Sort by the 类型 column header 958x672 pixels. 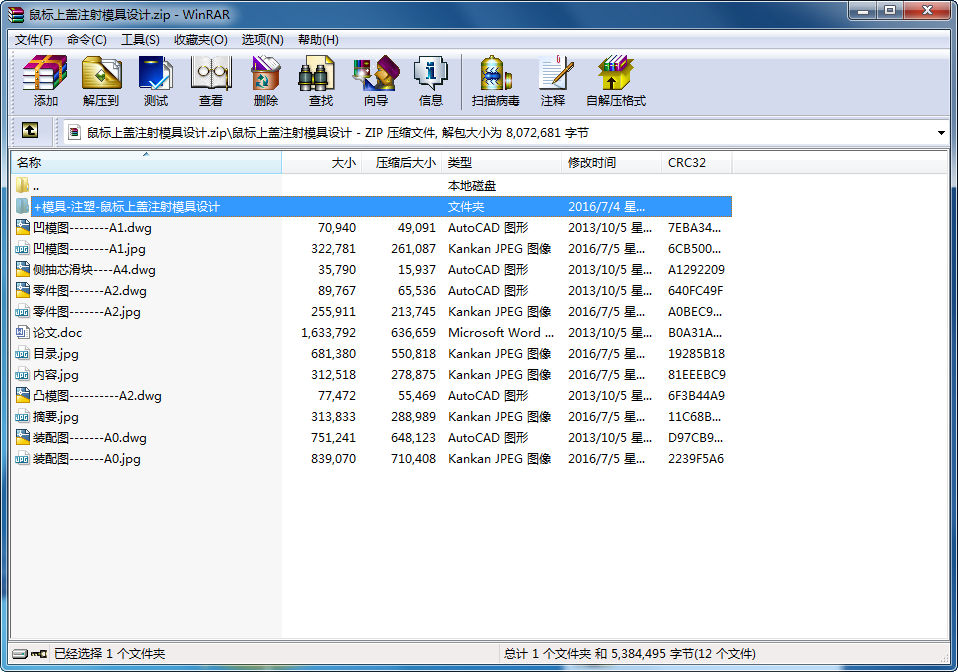(502, 163)
